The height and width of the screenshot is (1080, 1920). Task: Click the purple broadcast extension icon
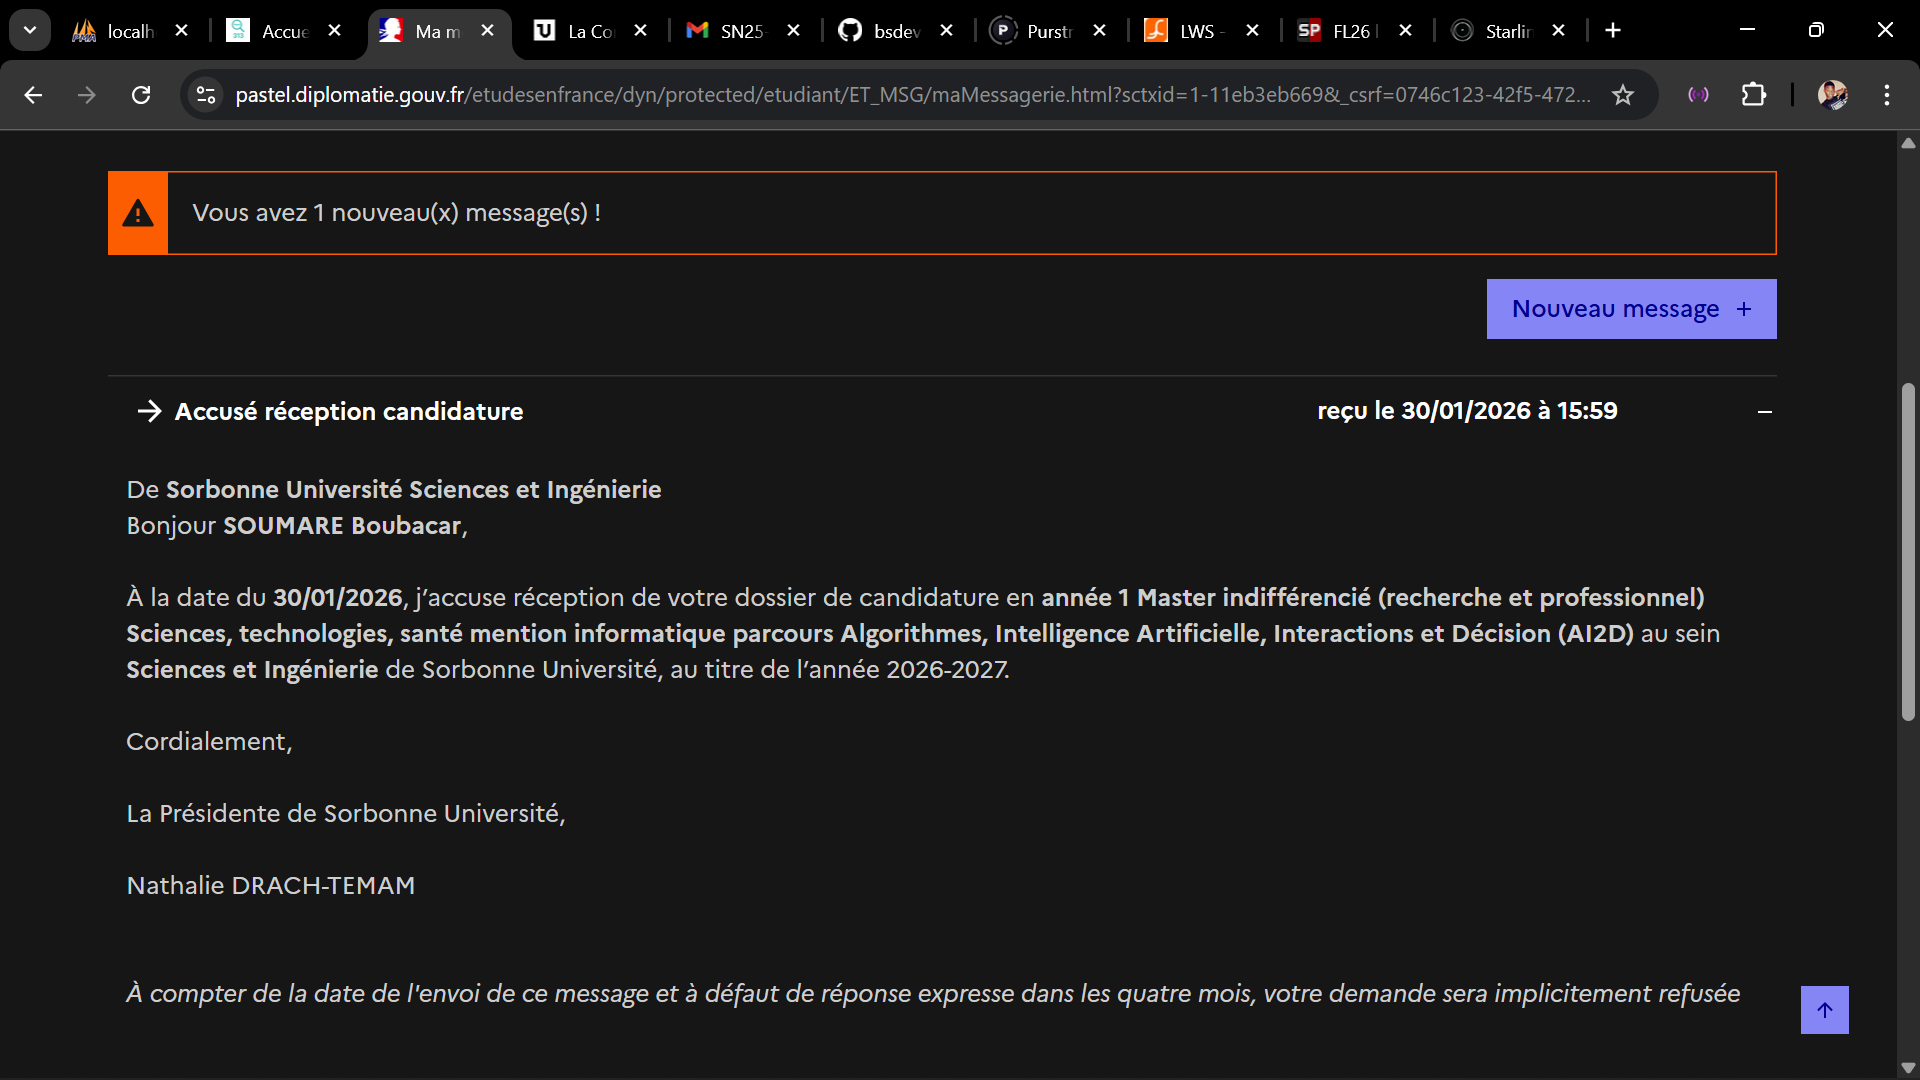tap(1698, 95)
